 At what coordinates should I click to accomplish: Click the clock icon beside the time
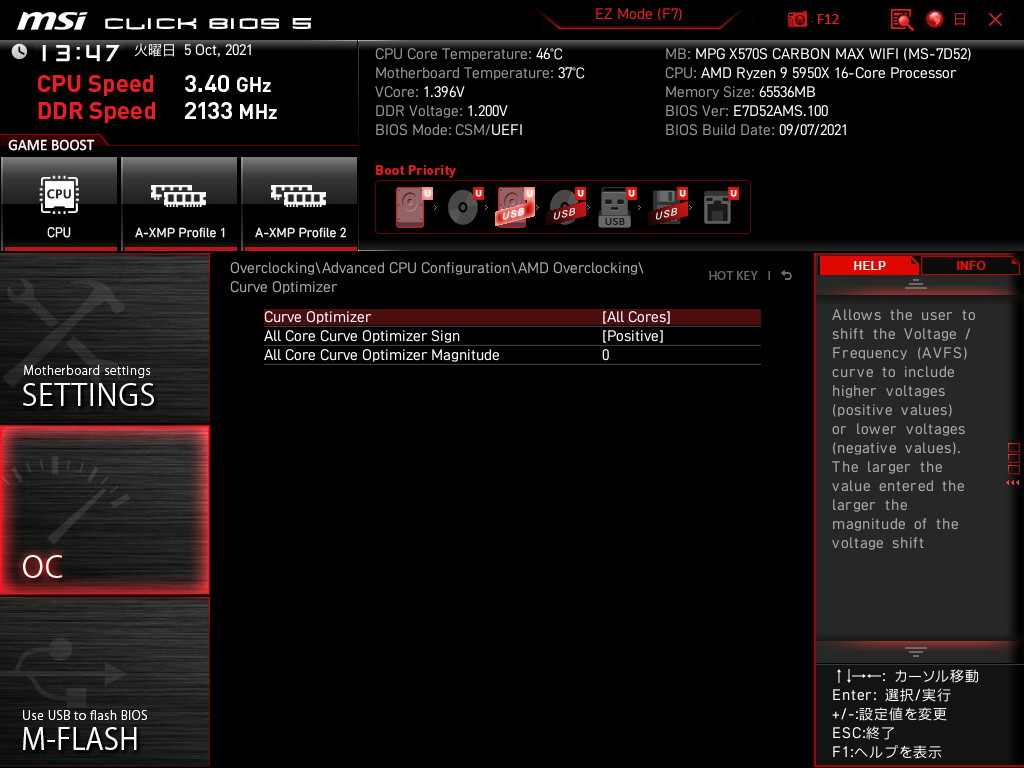(x=20, y=52)
